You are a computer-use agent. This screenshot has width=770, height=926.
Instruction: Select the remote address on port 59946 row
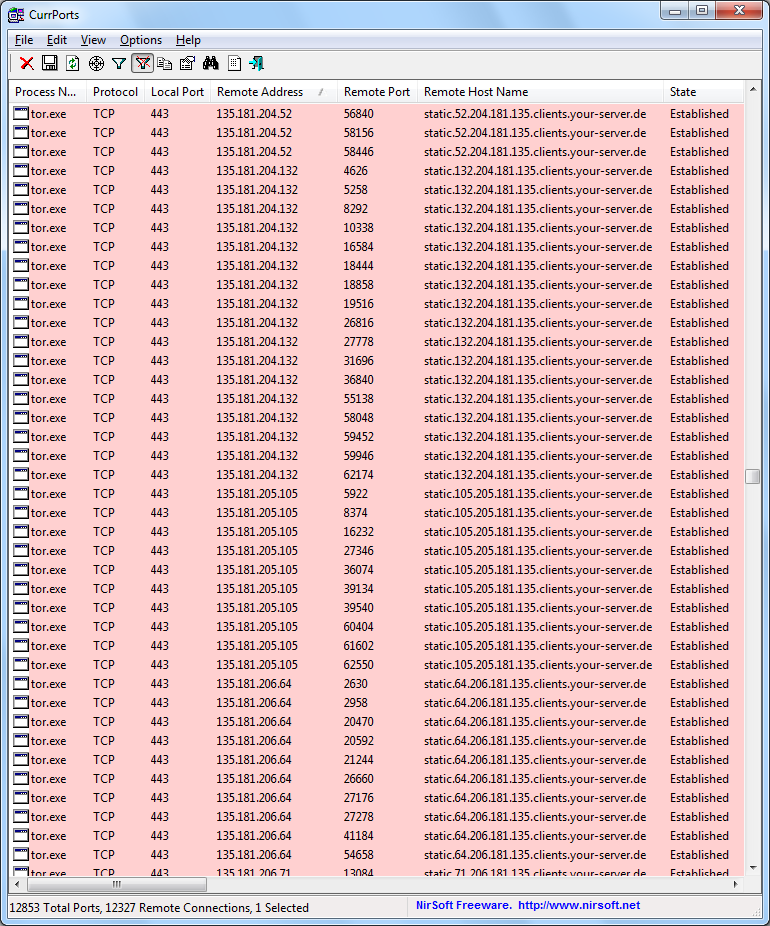tap(257, 456)
